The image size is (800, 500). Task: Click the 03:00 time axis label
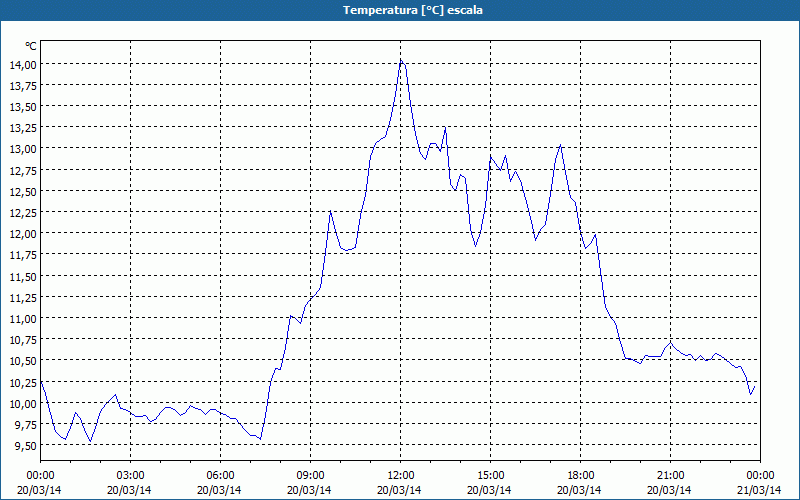[x=131, y=476]
